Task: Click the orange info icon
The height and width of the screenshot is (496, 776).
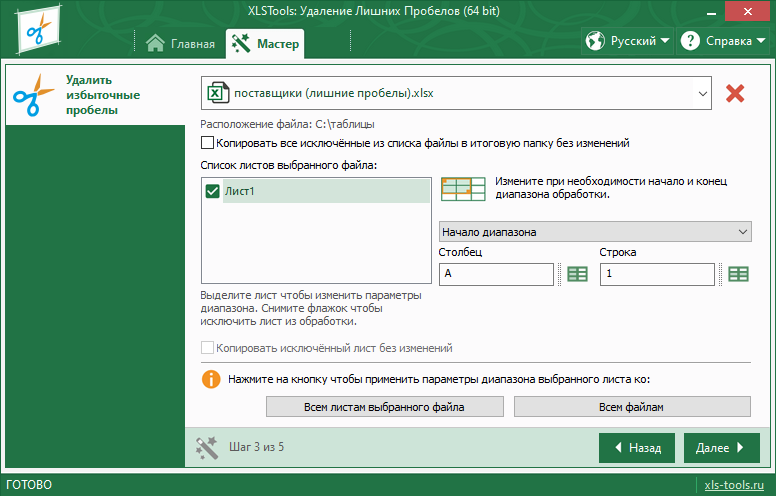Action: pos(211,380)
